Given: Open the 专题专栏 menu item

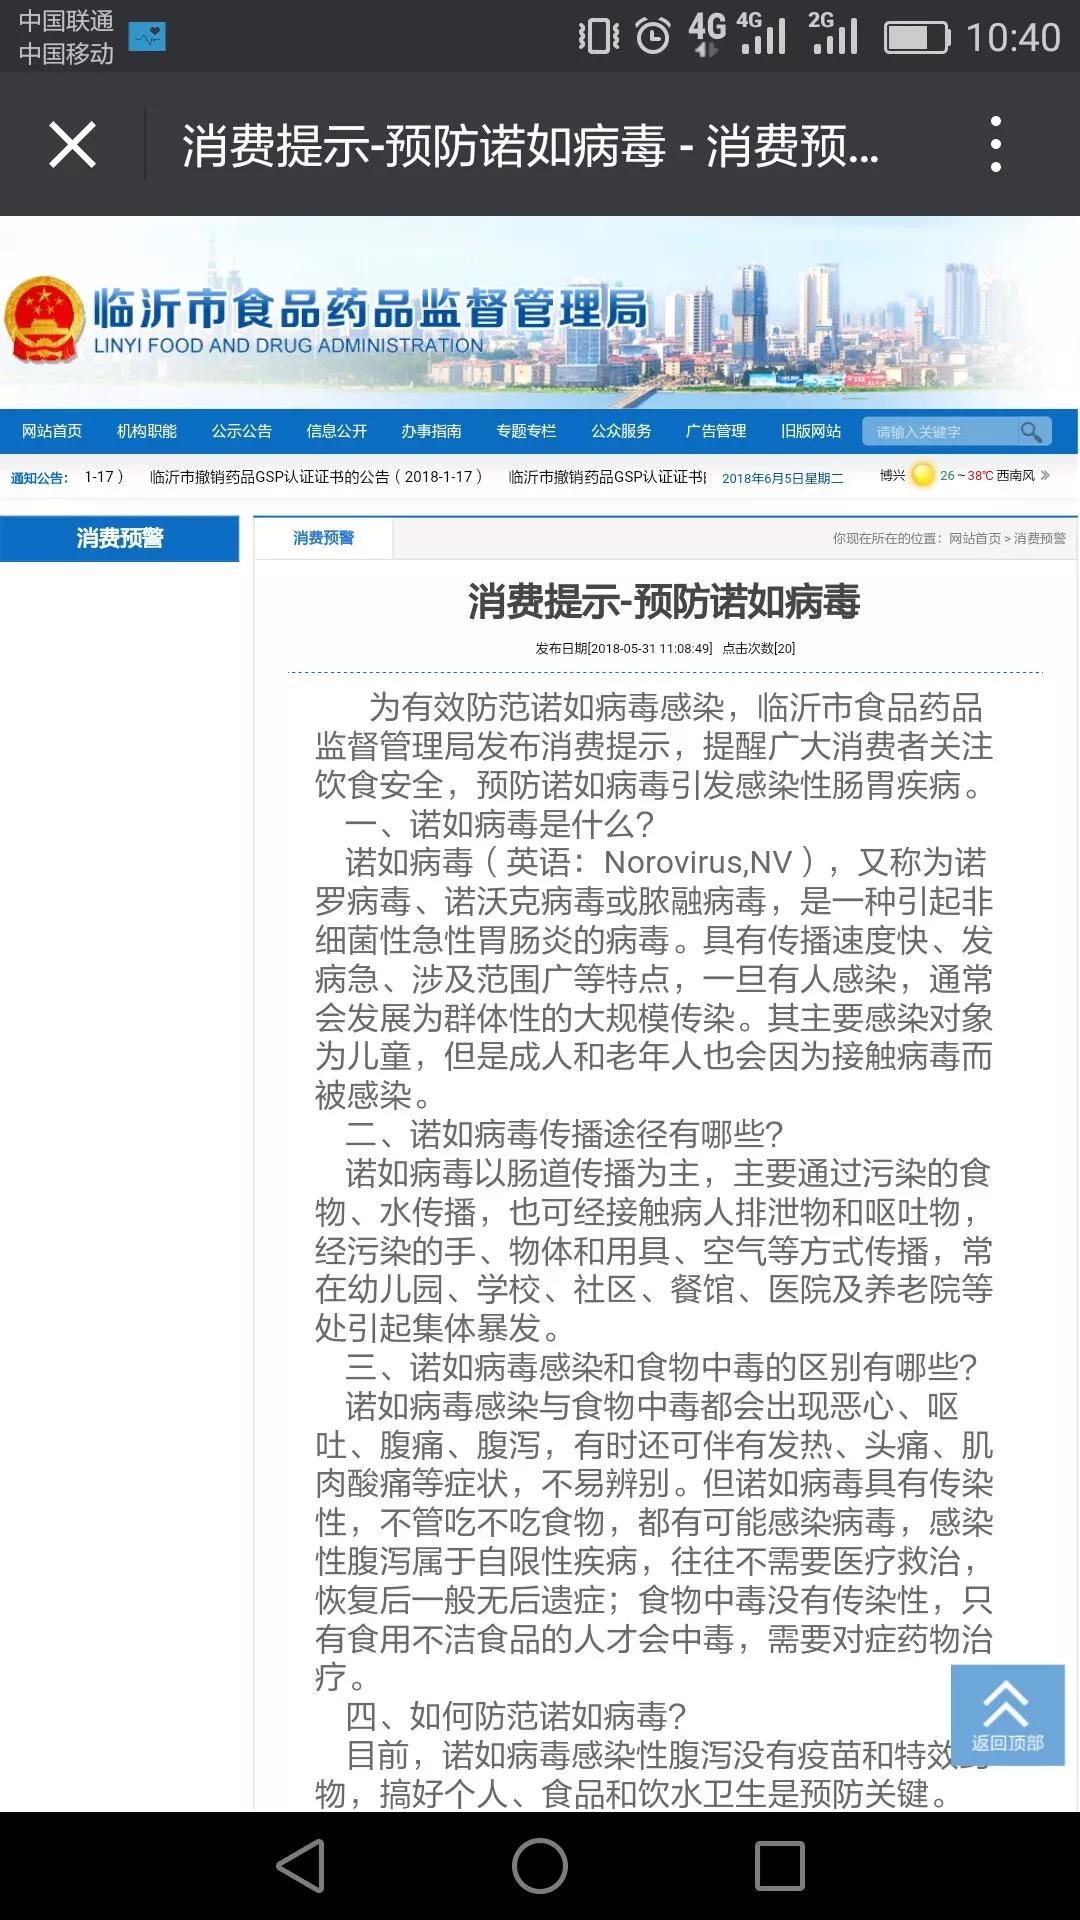Looking at the screenshot, I should (527, 431).
